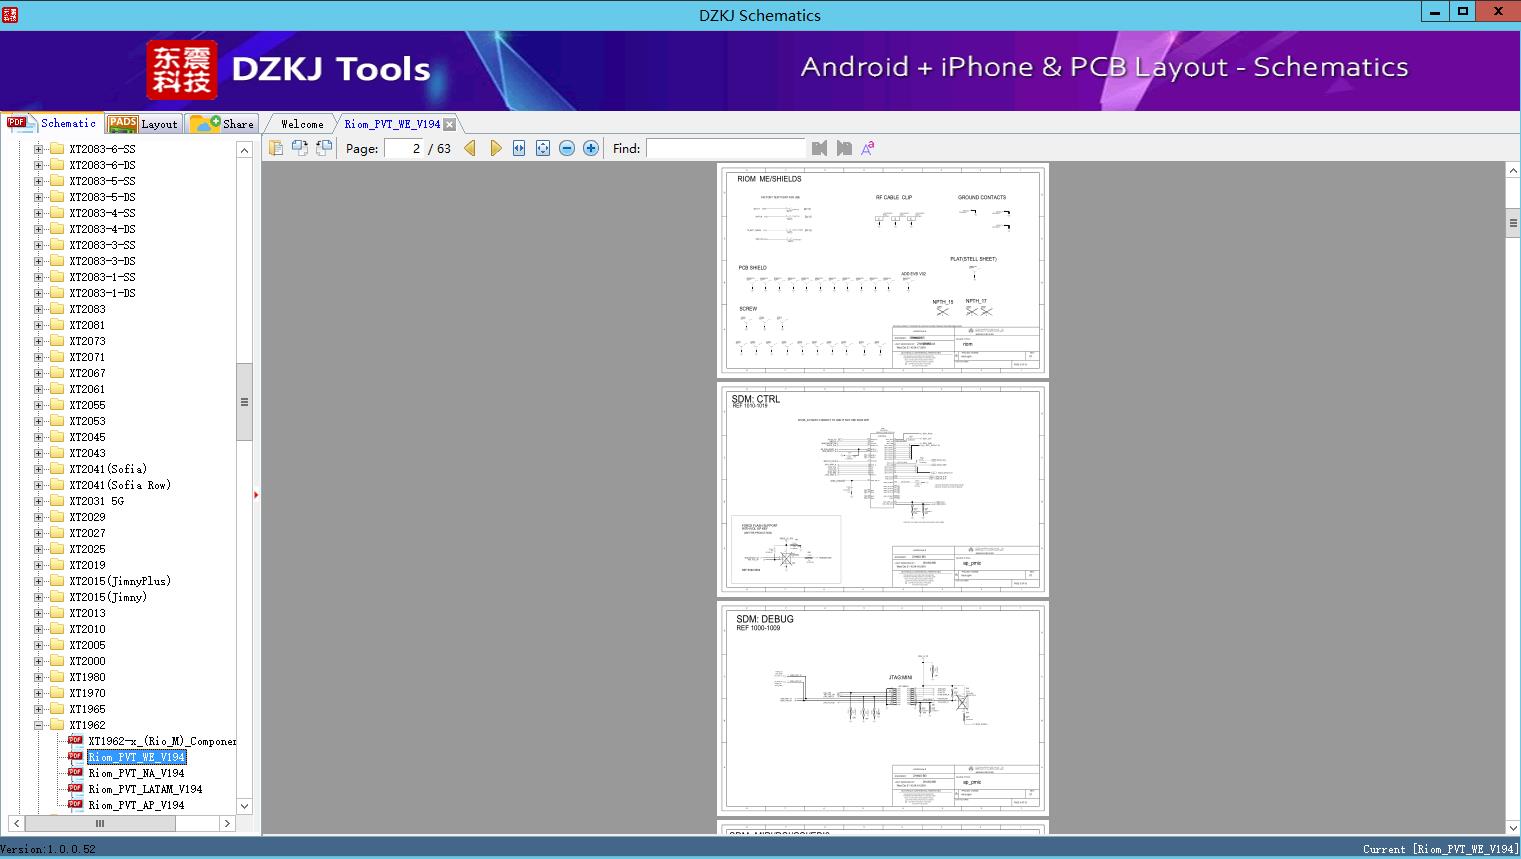Fit page to width
Viewport: 1521px width, 859px height.
coord(519,148)
